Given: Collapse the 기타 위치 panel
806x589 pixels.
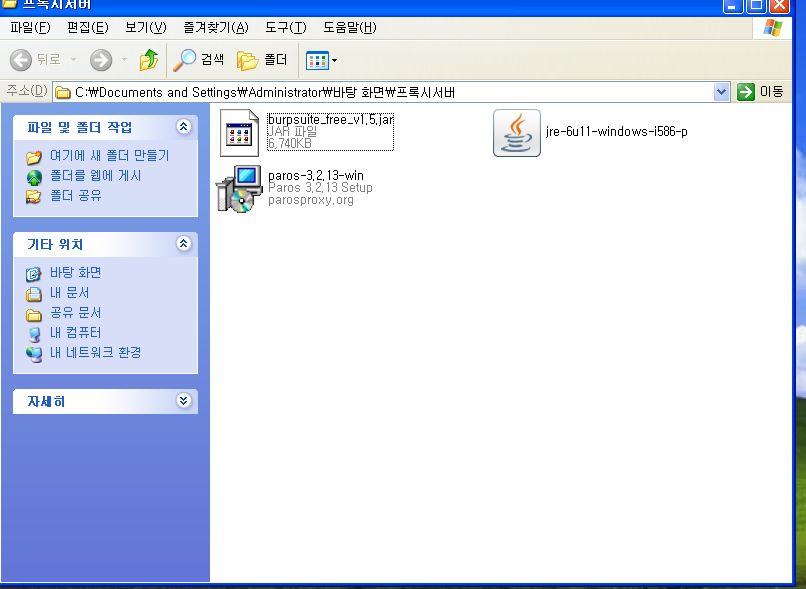Looking at the screenshot, I should (184, 243).
